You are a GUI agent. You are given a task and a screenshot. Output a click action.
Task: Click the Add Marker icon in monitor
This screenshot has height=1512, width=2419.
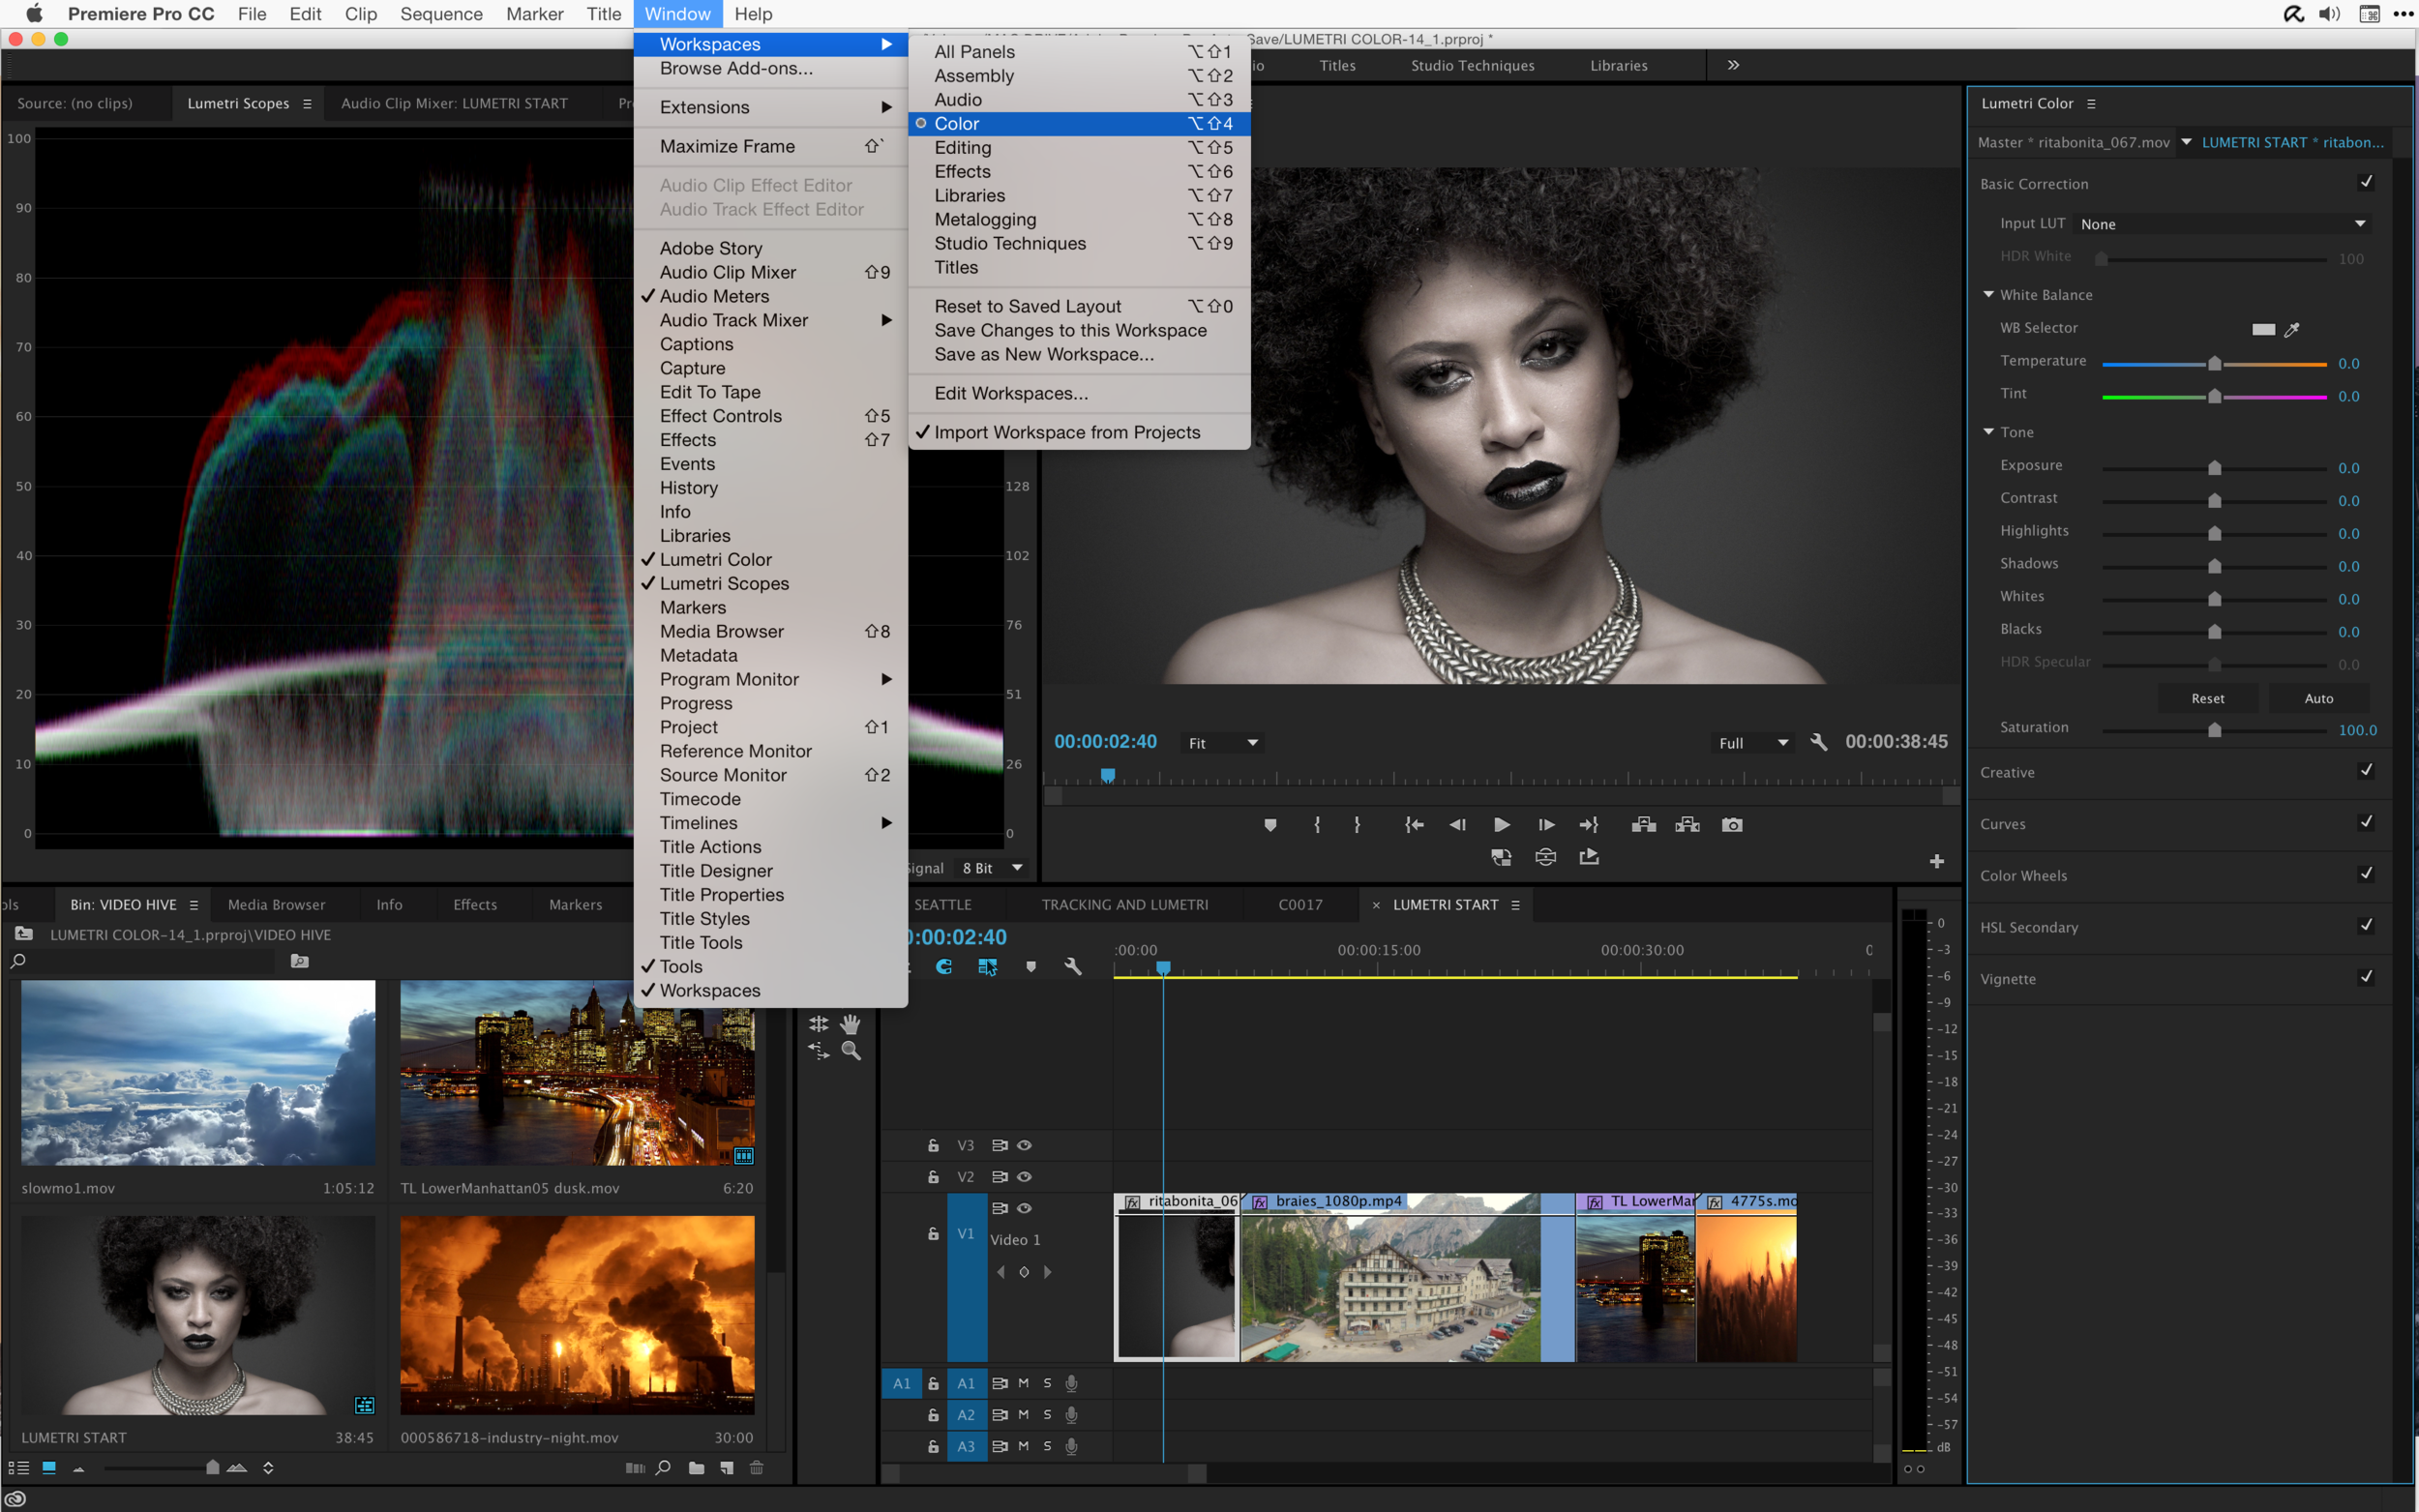(x=1270, y=825)
